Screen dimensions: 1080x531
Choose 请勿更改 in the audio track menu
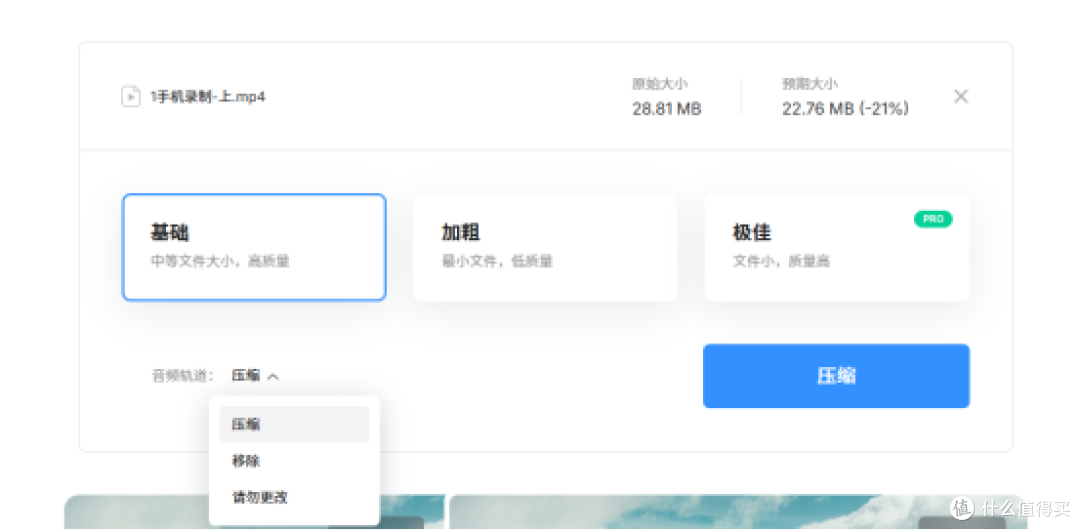coord(294,497)
